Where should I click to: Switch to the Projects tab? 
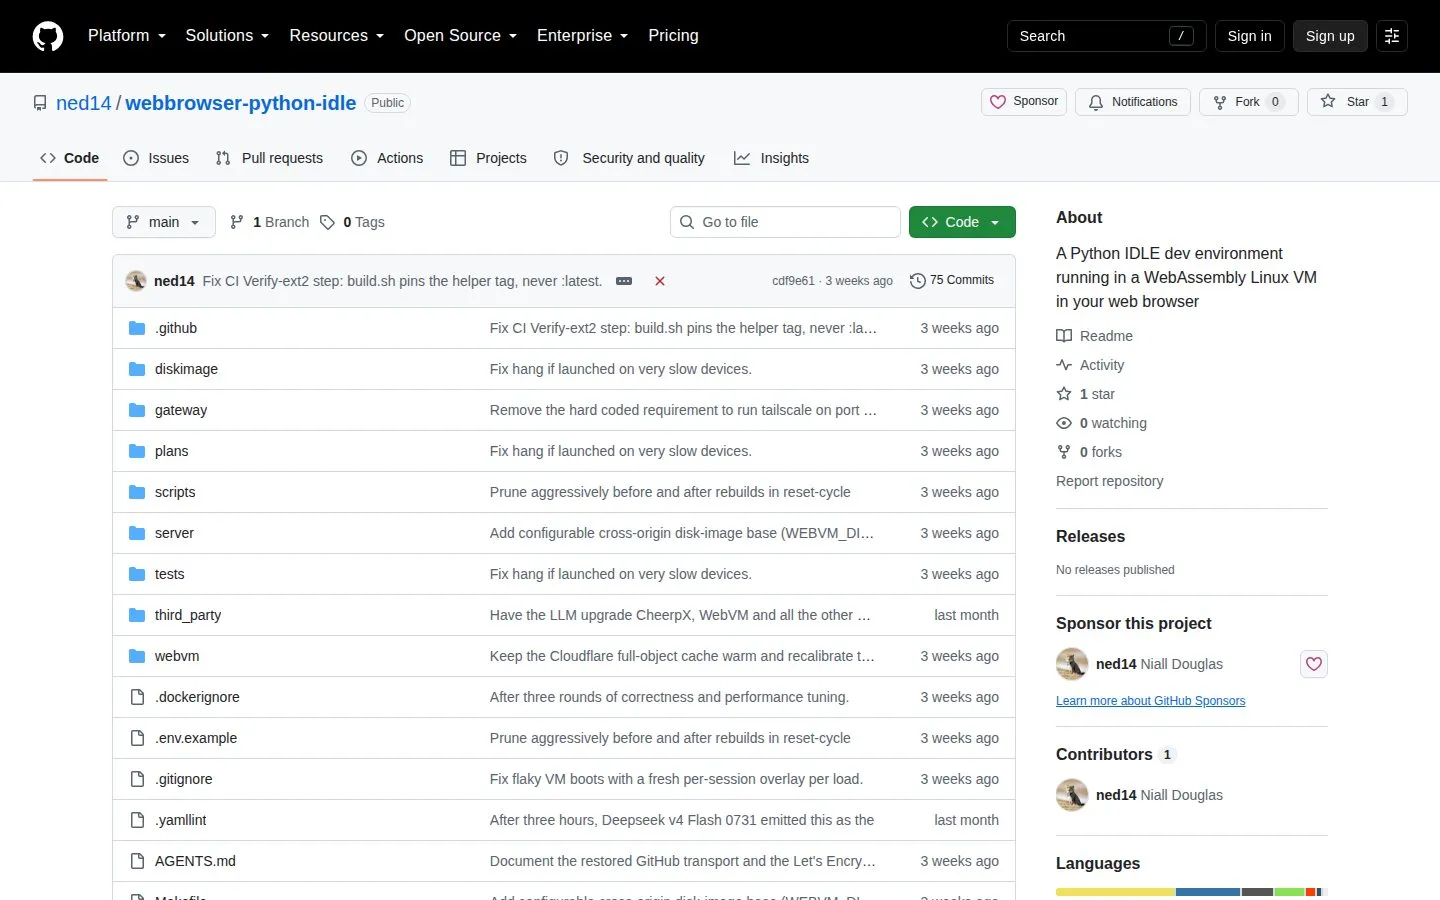[488, 158]
